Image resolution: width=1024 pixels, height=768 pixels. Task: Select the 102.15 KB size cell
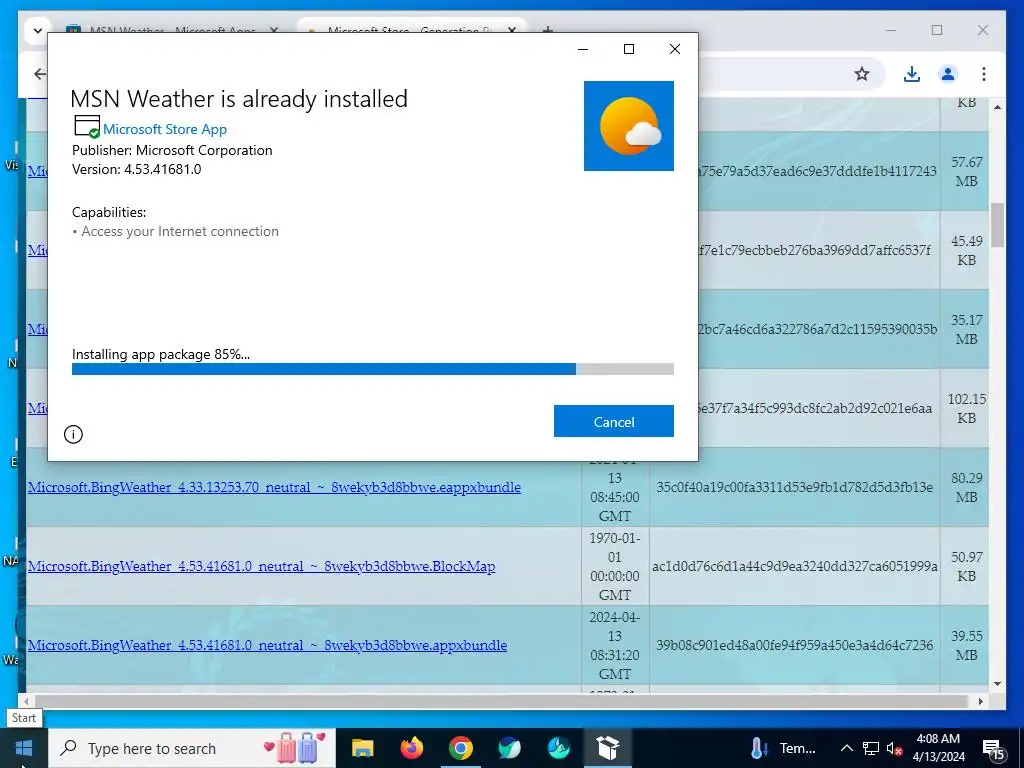966,408
